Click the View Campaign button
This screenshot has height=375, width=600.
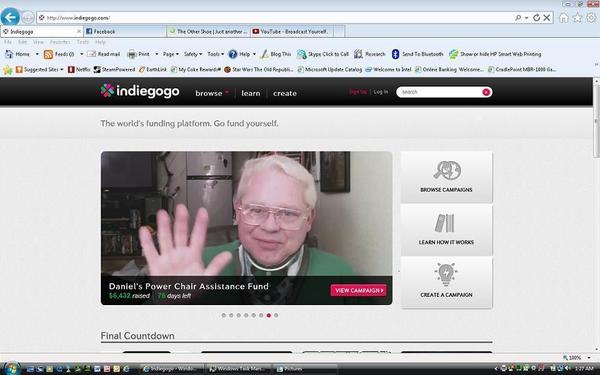click(359, 290)
